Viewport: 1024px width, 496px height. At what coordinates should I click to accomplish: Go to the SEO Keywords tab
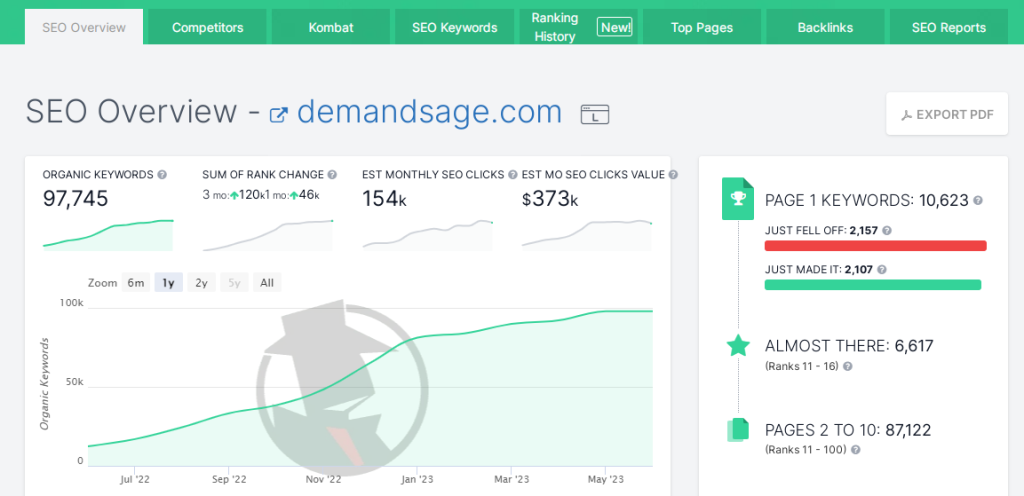tap(455, 27)
